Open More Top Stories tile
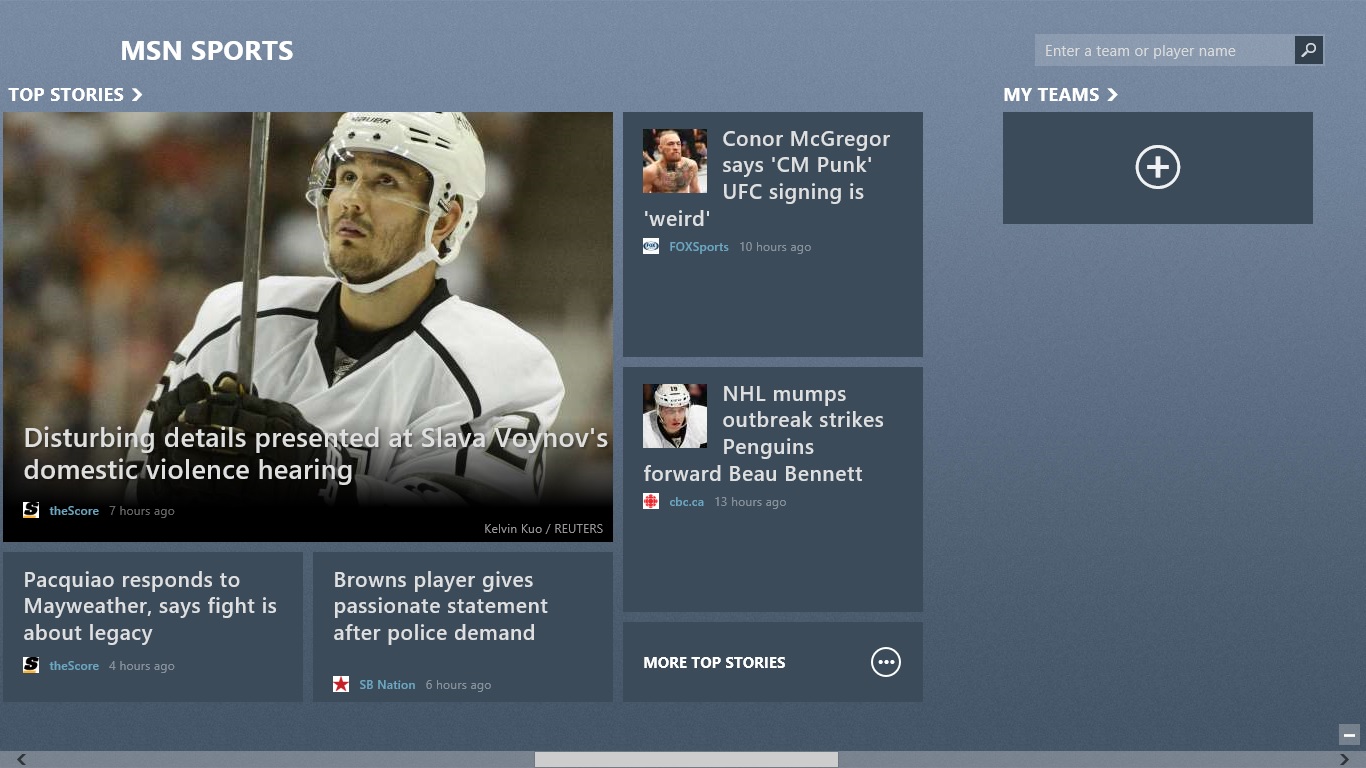This screenshot has width=1366, height=768. point(773,662)
